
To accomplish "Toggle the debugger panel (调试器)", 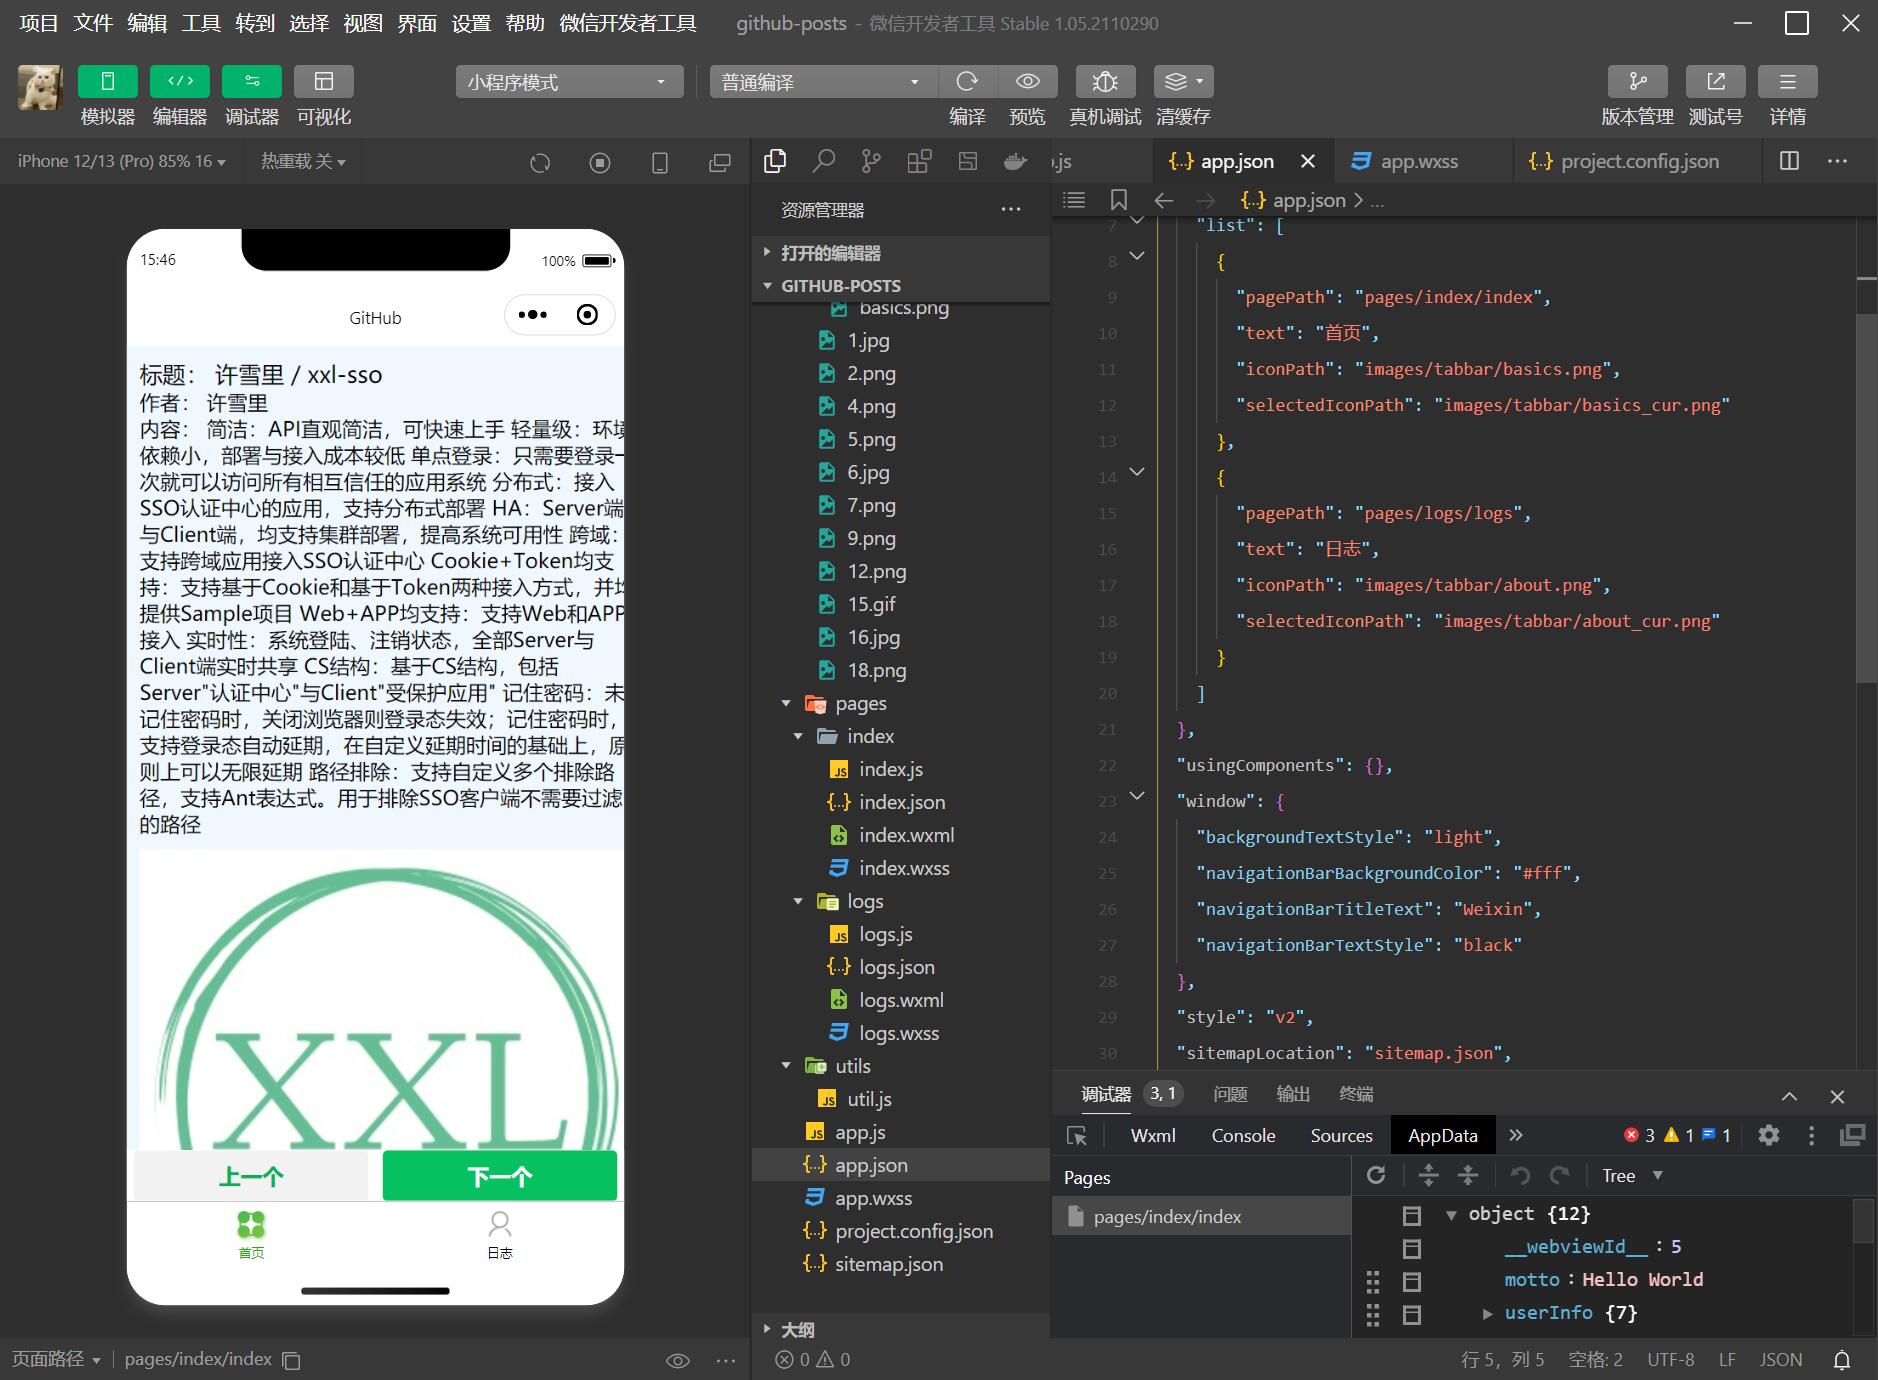I will pos(252,81).
